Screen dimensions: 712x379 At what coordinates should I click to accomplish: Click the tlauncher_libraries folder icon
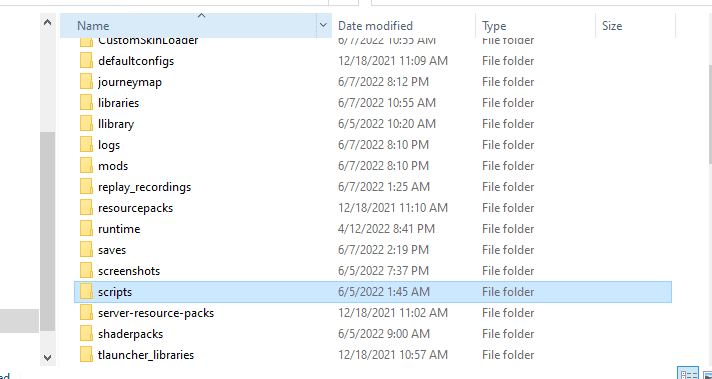tap(86, 354)
